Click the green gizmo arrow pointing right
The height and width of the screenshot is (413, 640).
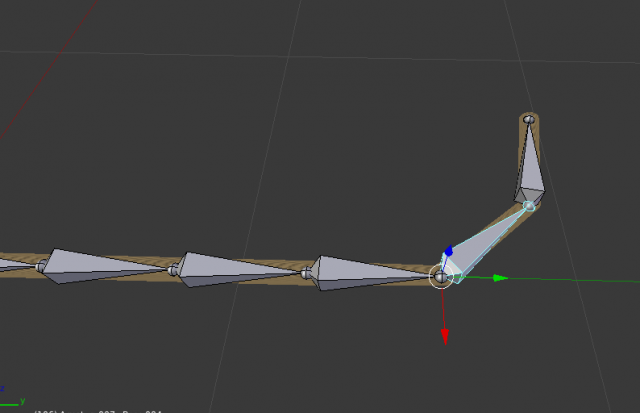coord(500,278)
